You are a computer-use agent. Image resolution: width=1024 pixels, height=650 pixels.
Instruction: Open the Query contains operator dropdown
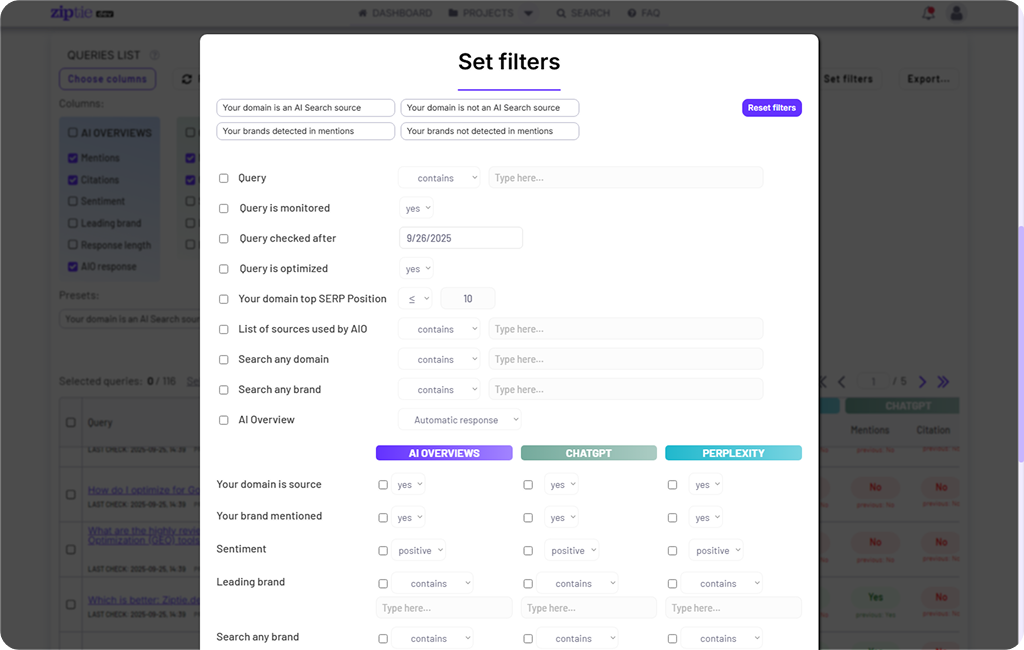point(439,178)
